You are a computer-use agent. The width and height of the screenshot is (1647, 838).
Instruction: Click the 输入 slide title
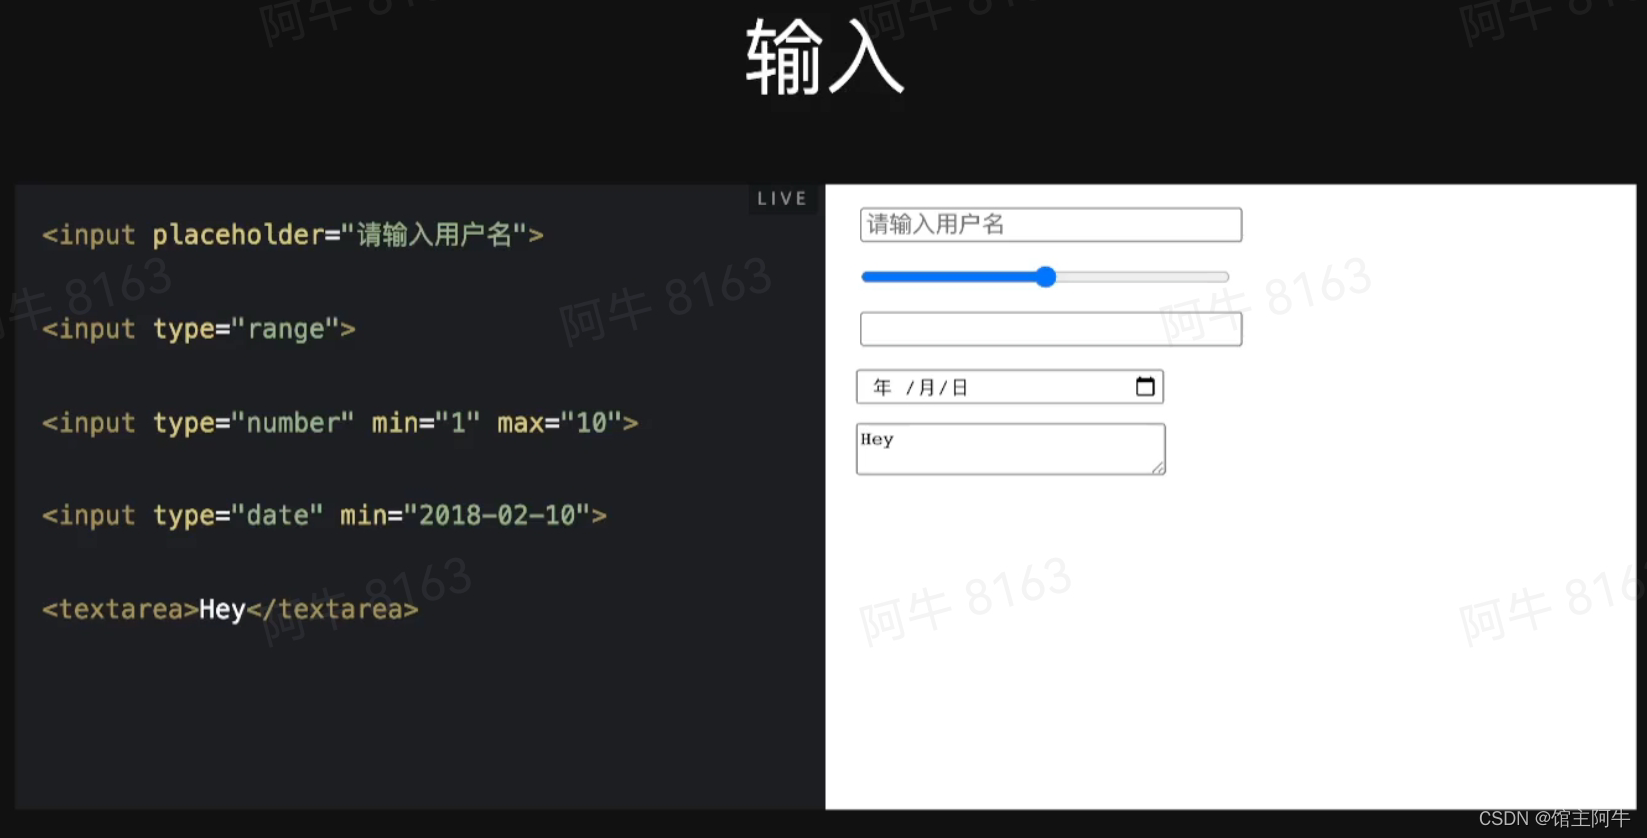825,58
